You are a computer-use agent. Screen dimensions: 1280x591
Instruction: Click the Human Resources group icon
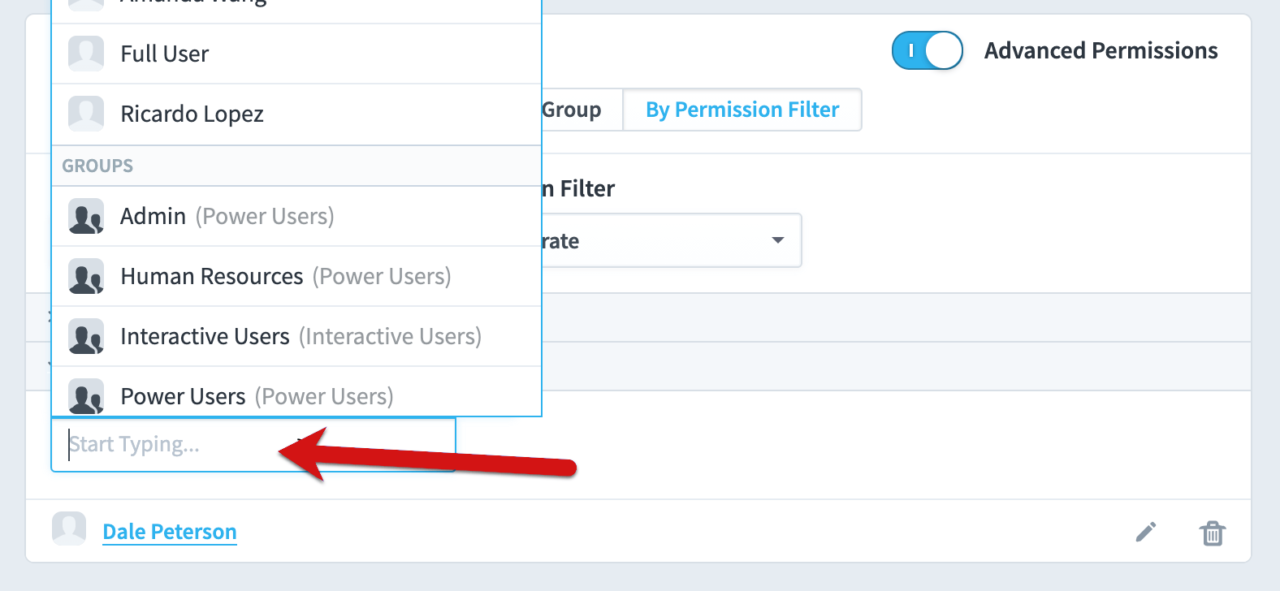click(x=86, y=276)
